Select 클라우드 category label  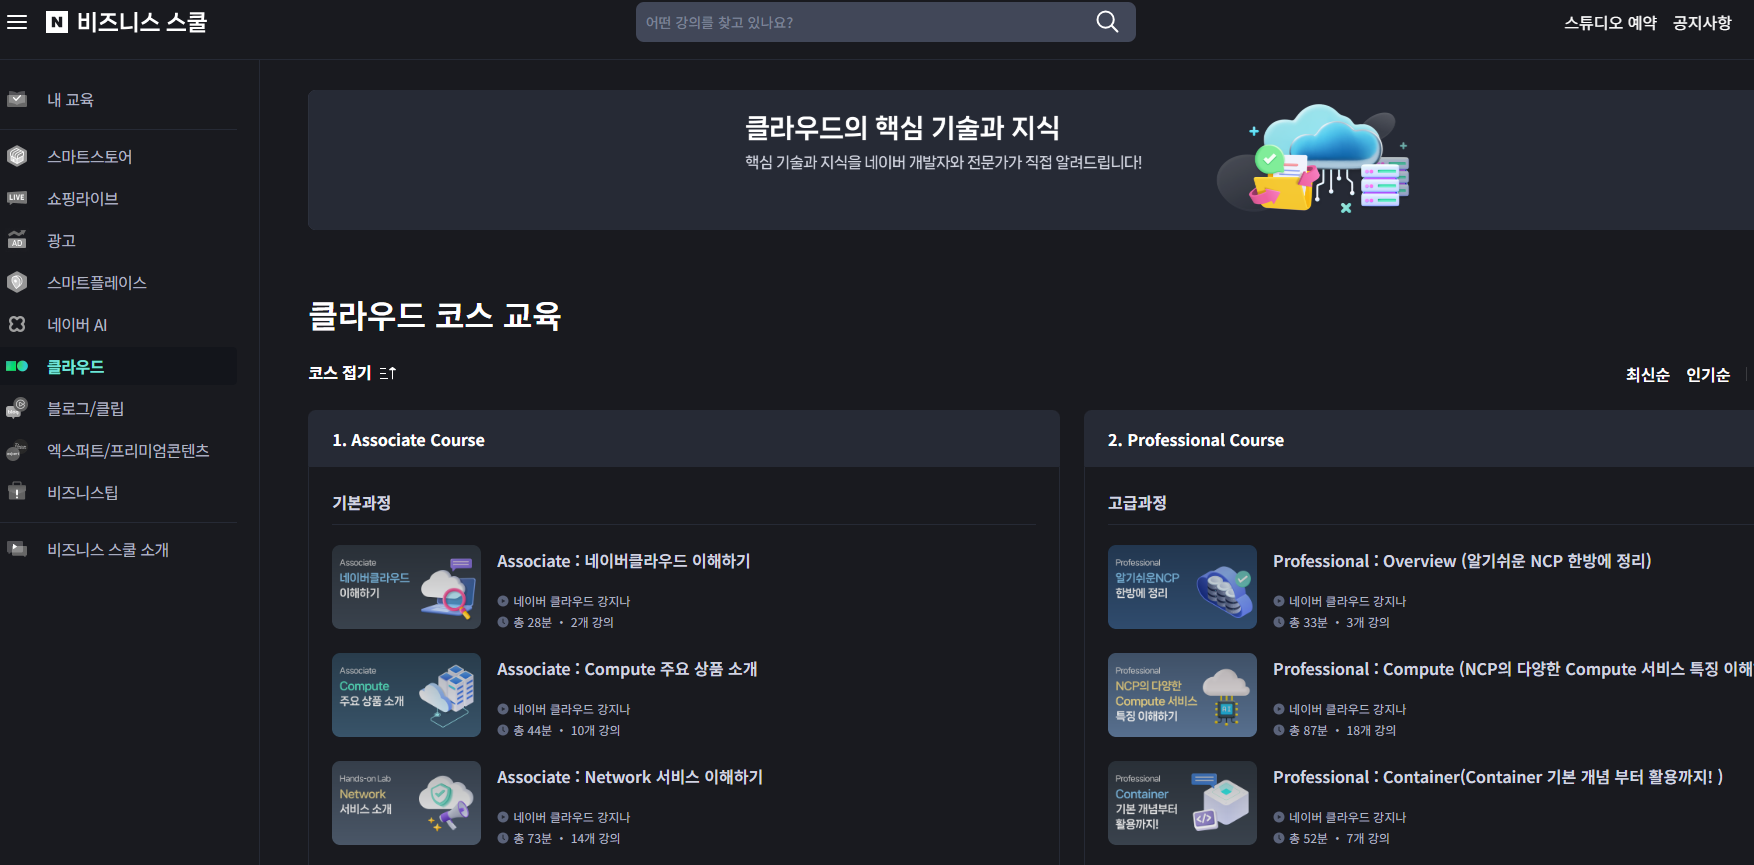[76, 367]
